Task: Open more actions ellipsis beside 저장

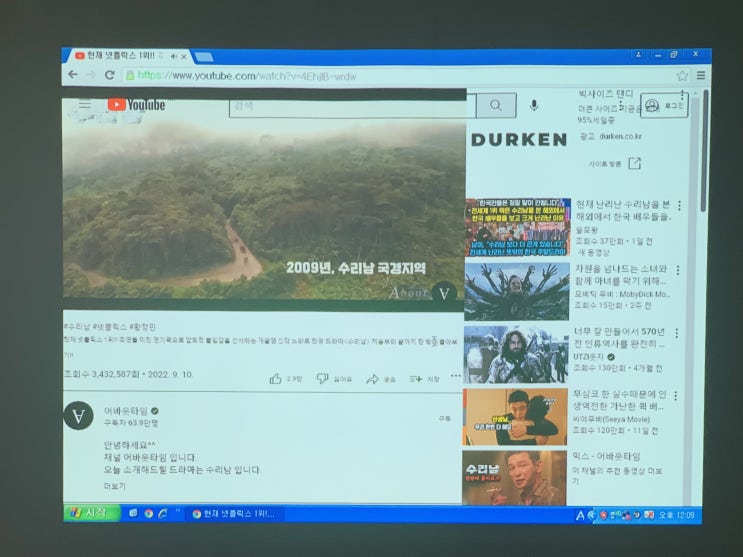Action: (455, 376)
